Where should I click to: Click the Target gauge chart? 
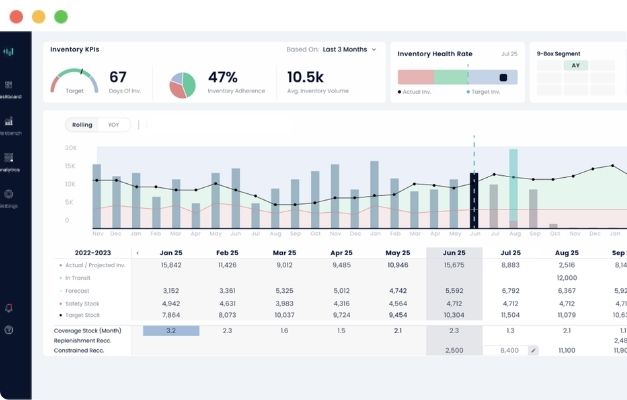click(x=74, y=81)
